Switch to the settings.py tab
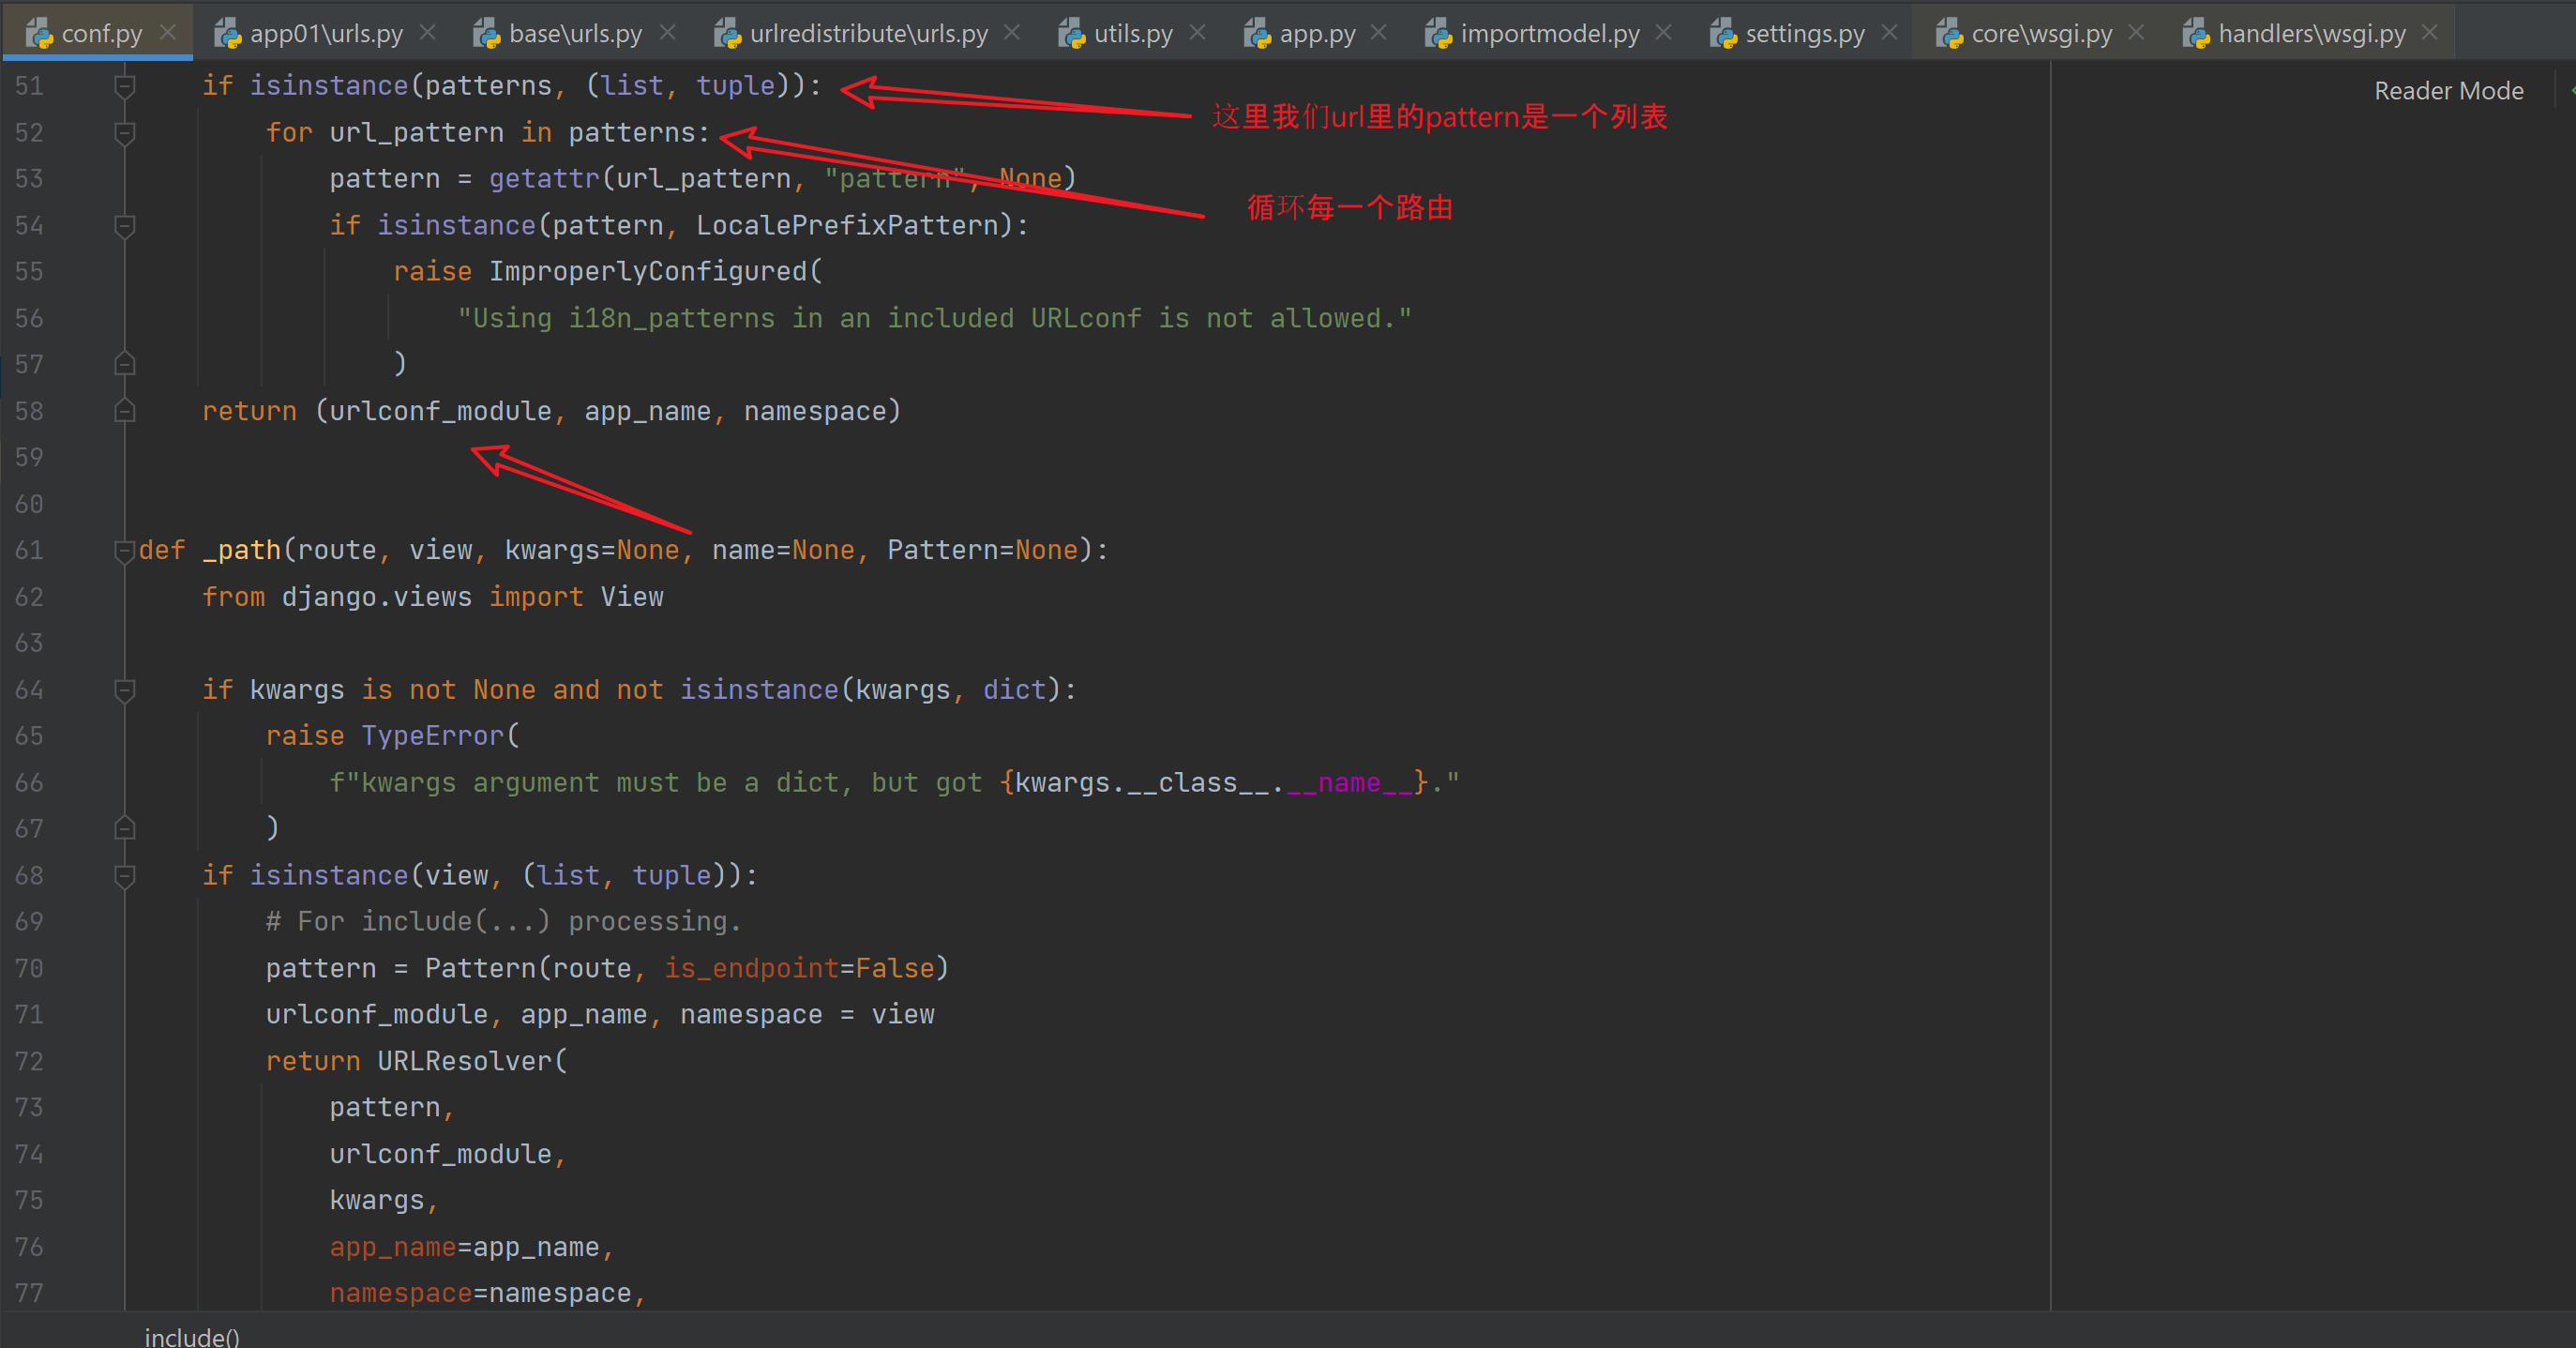Screen dimensions: 2576x1348 (x=1804, y=34)
